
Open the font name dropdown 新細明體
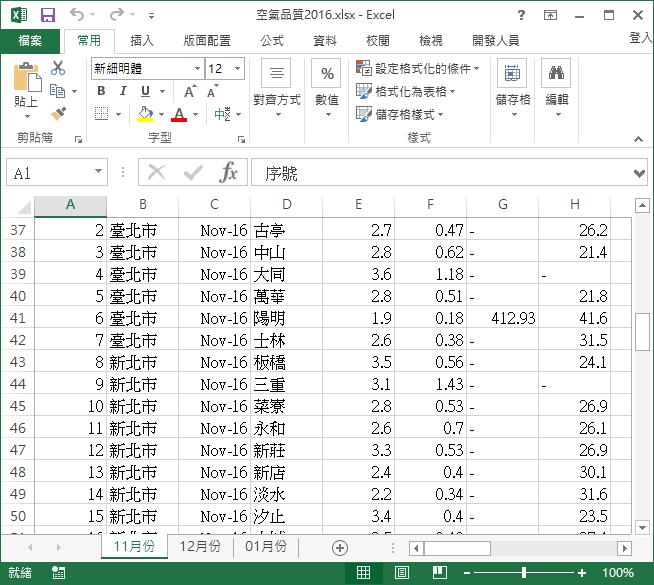tap(197, 68)
